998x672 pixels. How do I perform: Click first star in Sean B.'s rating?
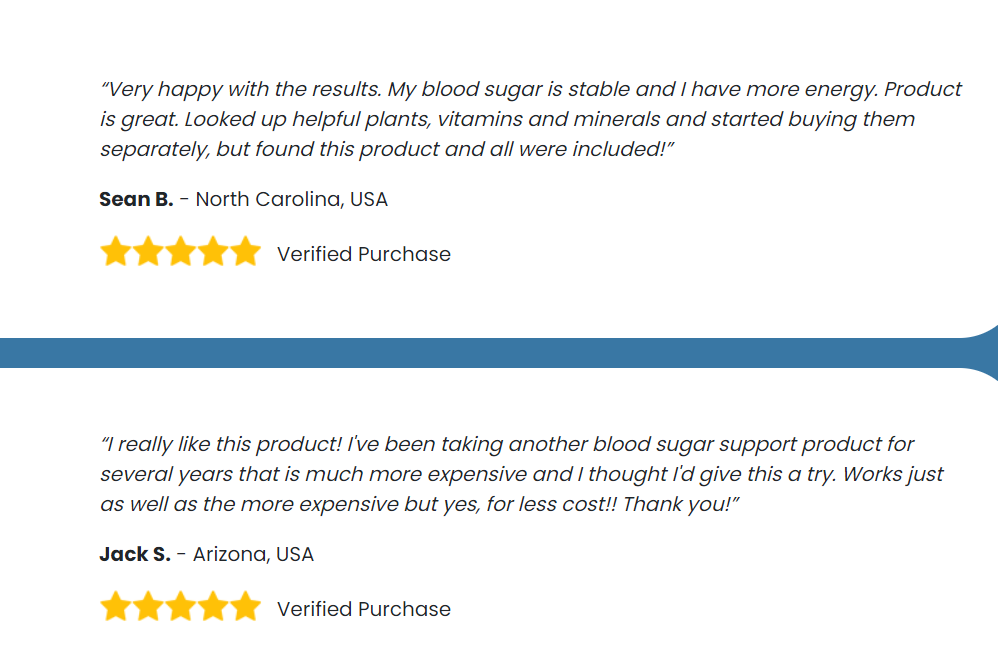click(x=116, y=251)
